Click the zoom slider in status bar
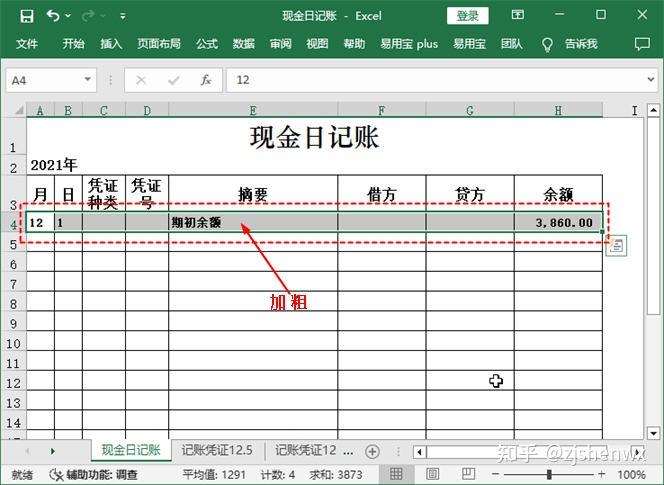 550,474
